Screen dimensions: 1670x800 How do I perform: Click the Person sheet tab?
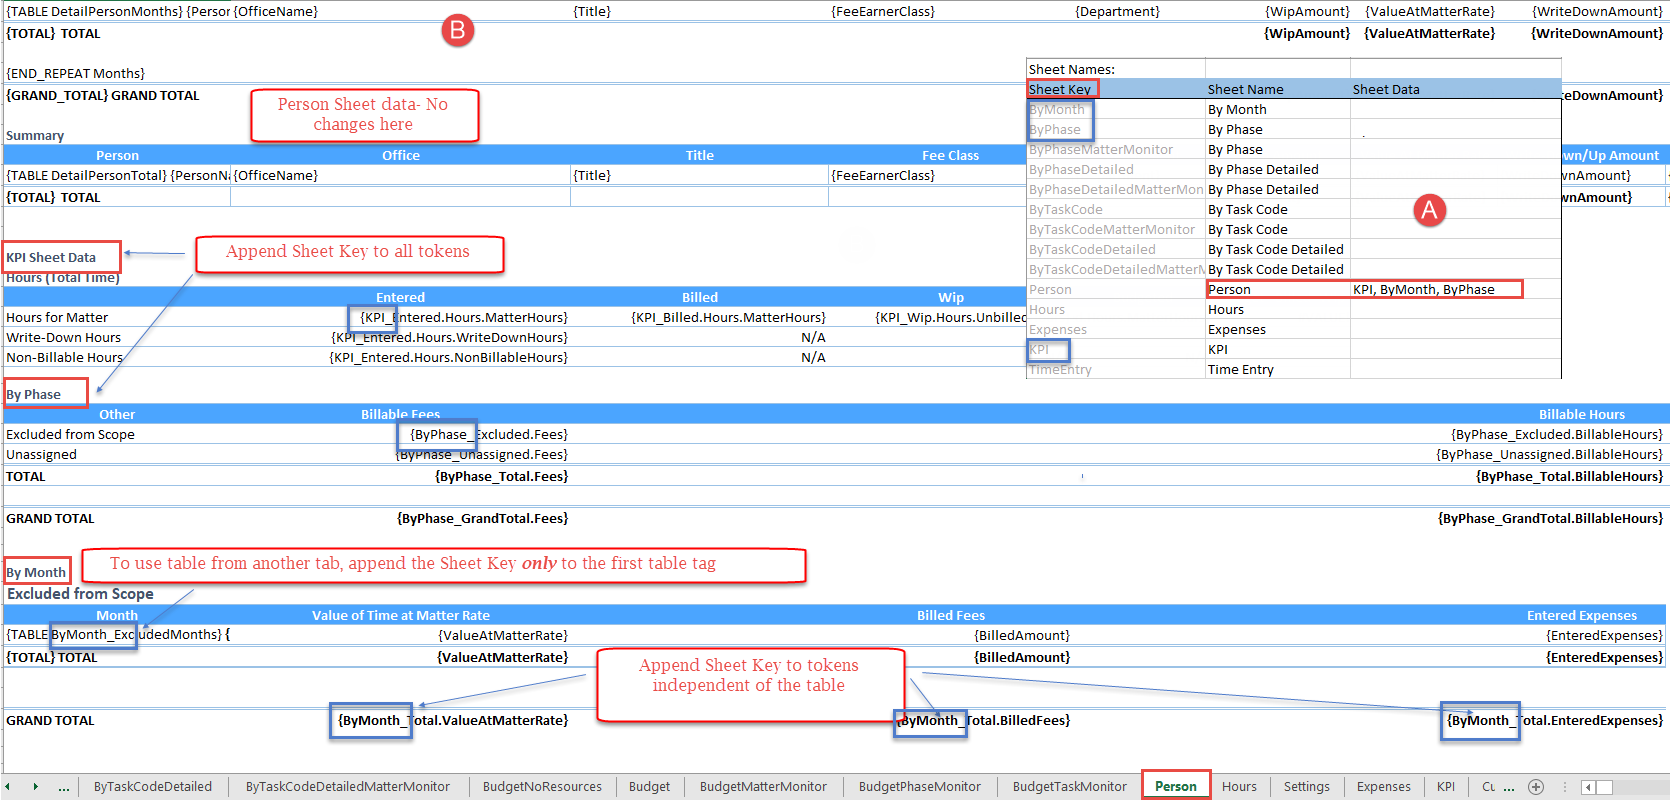1175,787
